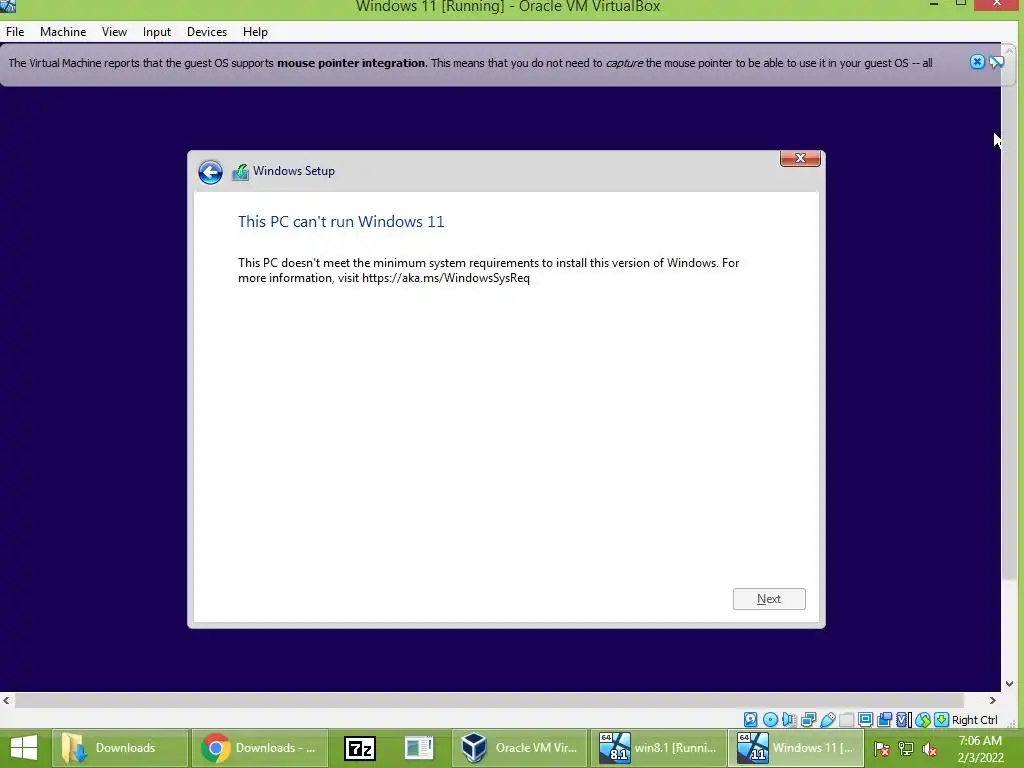The width and height of the screenshot is (1024, 768).
Task: Switch to Oracle VM VirtualBox Manager
Action: [520, 748]
